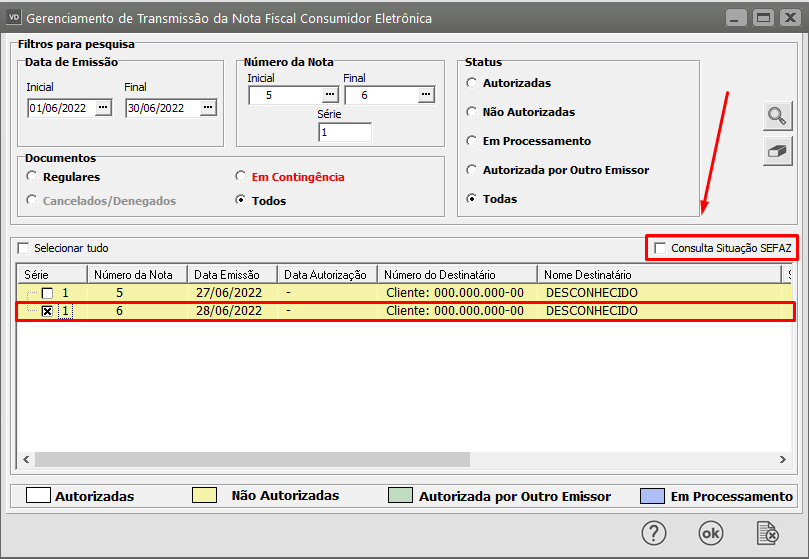Select the Autorizadas status radio button
The image size is (809, 559).
472,83
